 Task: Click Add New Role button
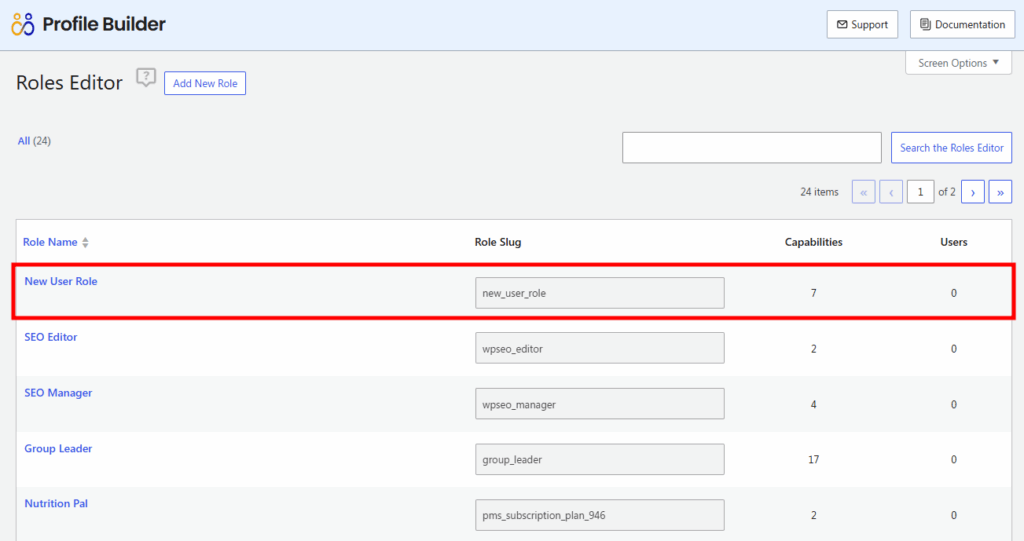(x=205, y=84)
